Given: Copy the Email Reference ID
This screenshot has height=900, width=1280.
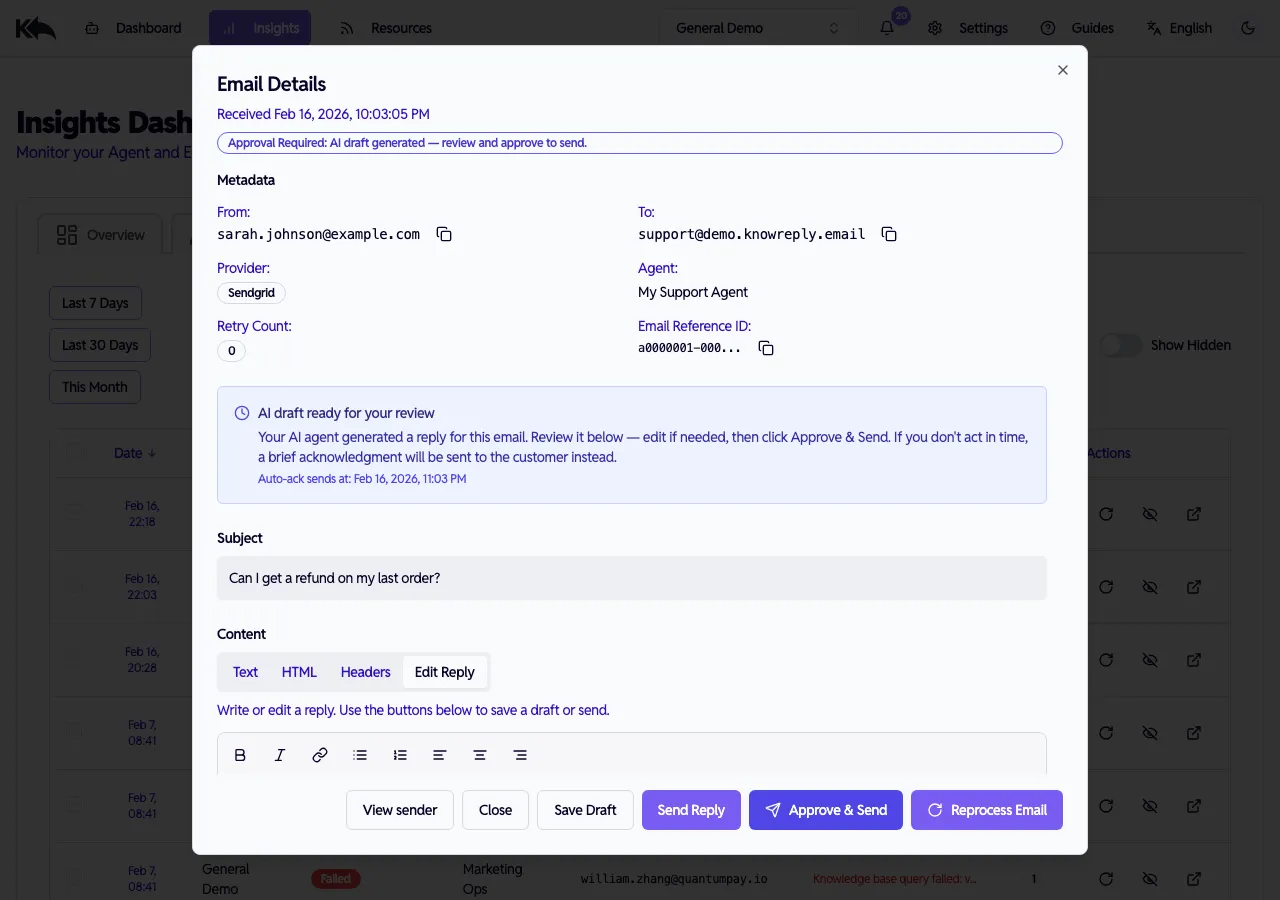Looking at the screenshot, I should 766,348.
